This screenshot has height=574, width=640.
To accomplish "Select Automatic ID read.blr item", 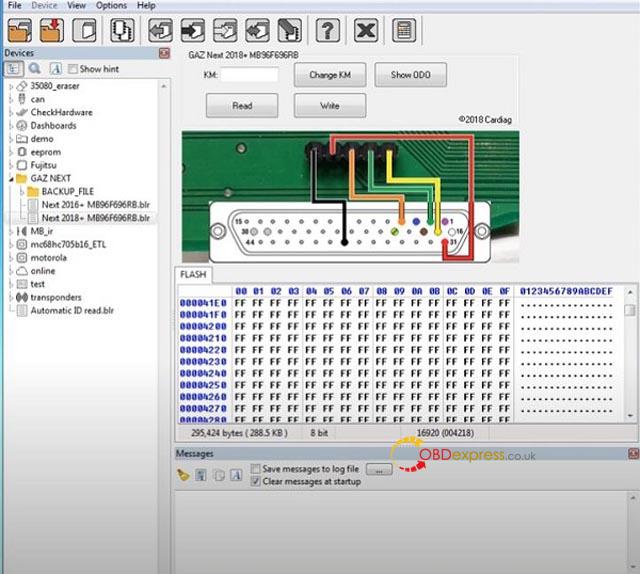I will pyautogui.click(x=72, y=311).
